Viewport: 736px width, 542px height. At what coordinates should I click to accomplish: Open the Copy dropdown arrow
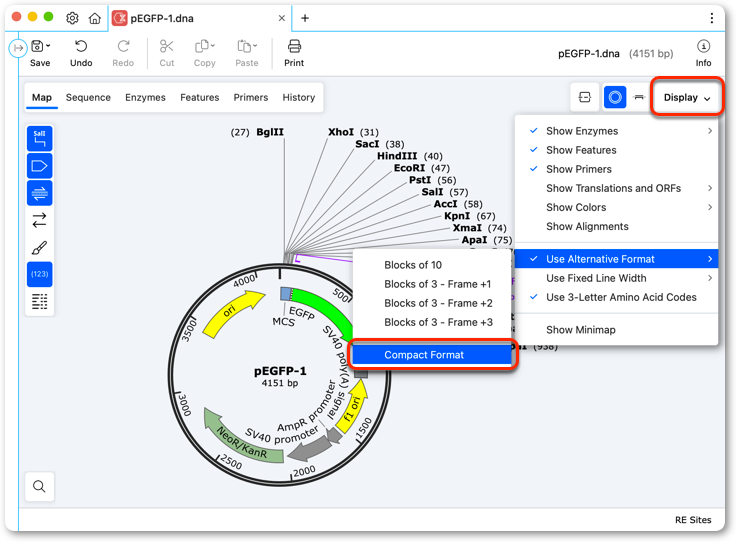click(213, 46)
